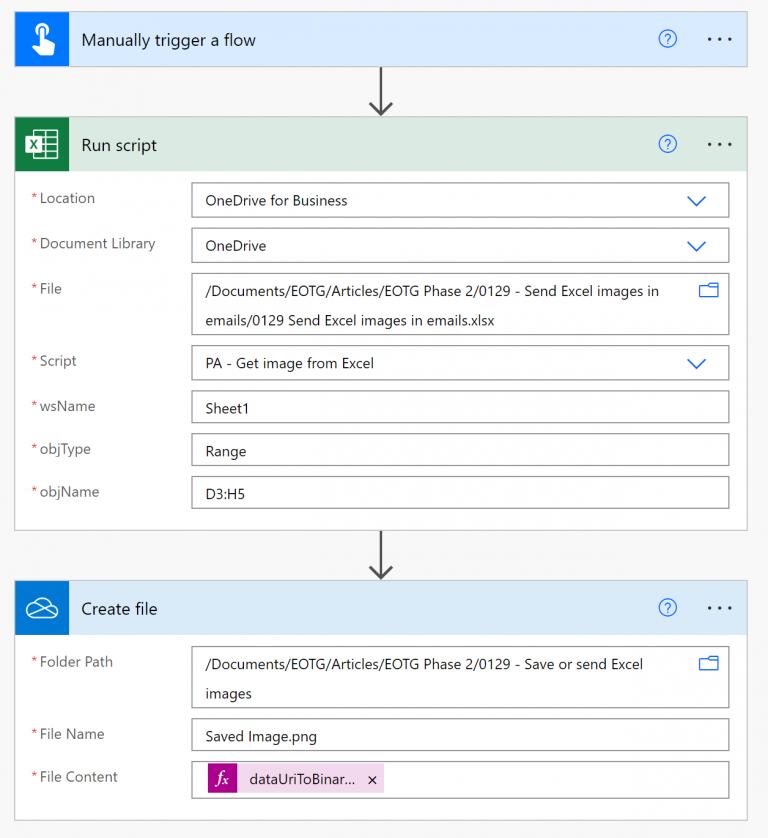Open help for Manually trigger a flow
The image size is (768, 838).
[x=668, y=39]
